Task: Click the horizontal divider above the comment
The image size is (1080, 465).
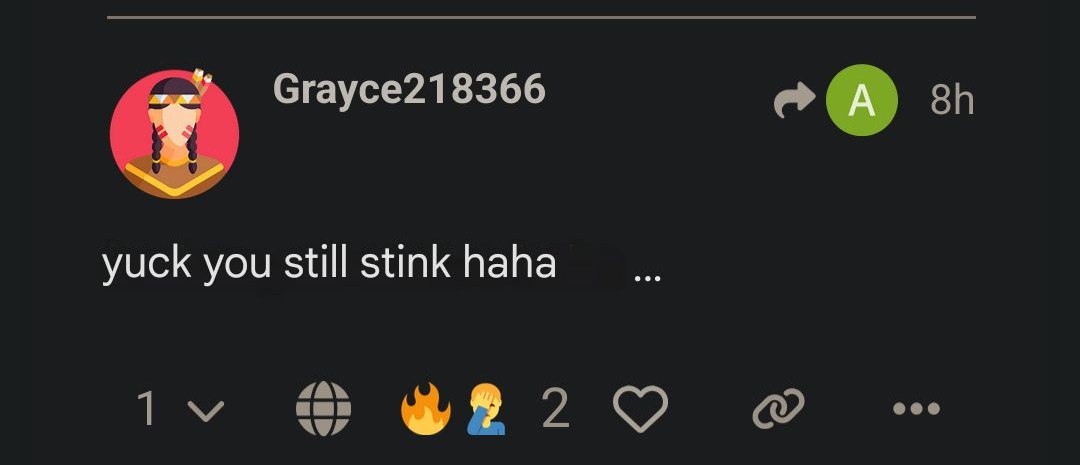Action: pos(540,17)
